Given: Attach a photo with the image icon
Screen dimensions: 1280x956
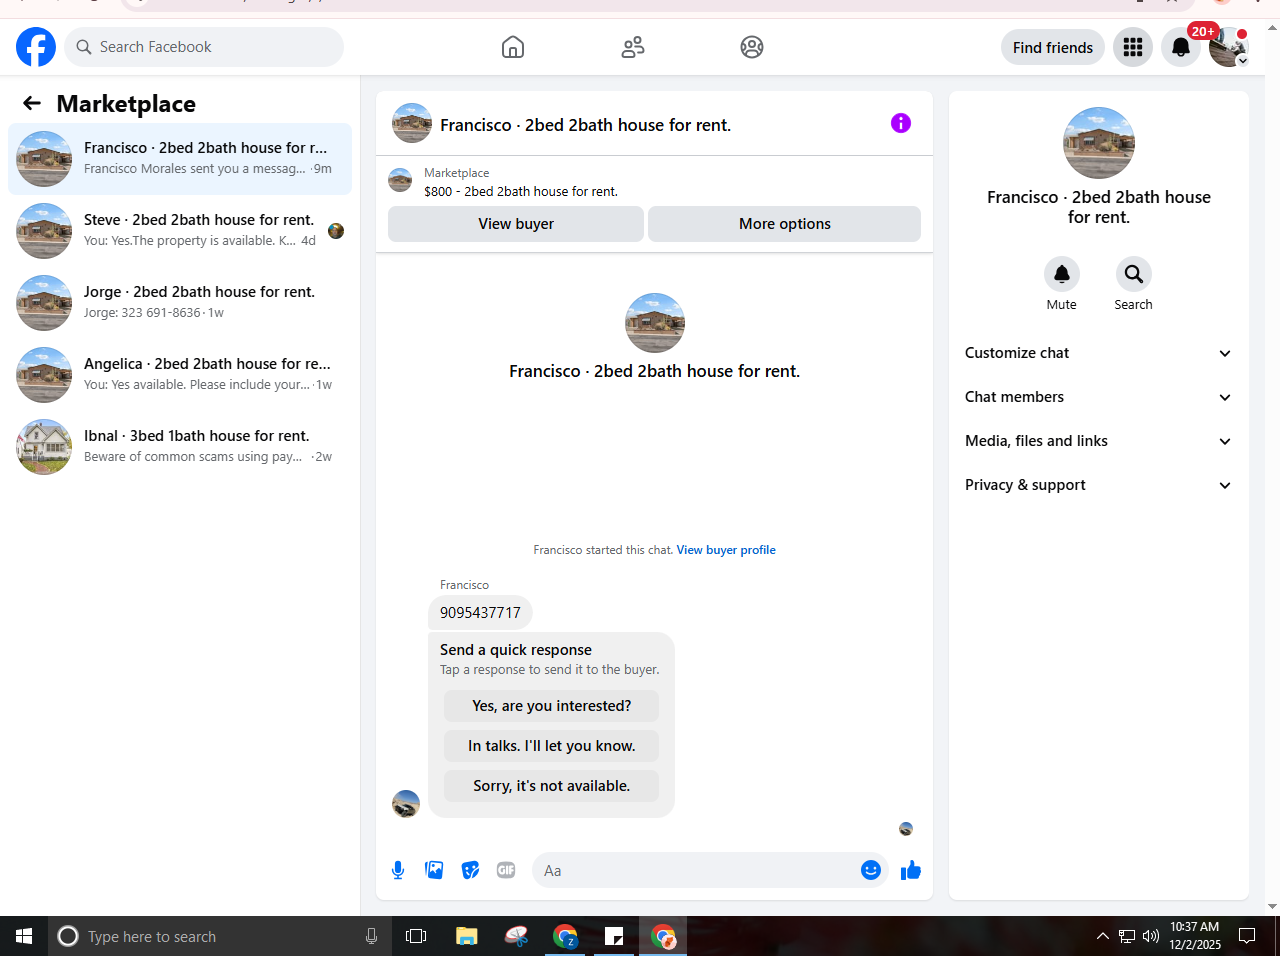Looking at the screenshot, I should pyautogui.click(x=434, y=870).
